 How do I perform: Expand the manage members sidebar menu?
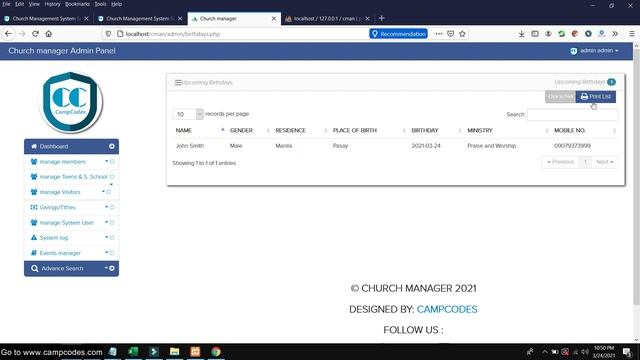tap(71, 162)
